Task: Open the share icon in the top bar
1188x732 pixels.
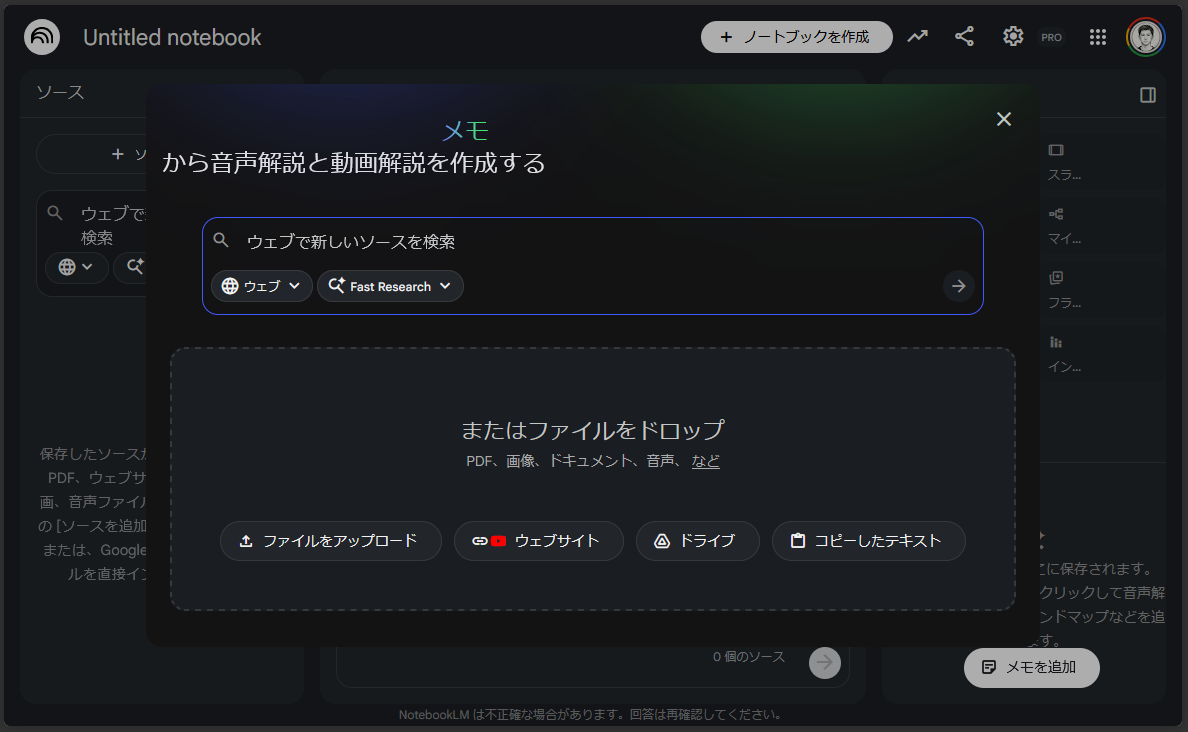Action: tap(964, 36)
